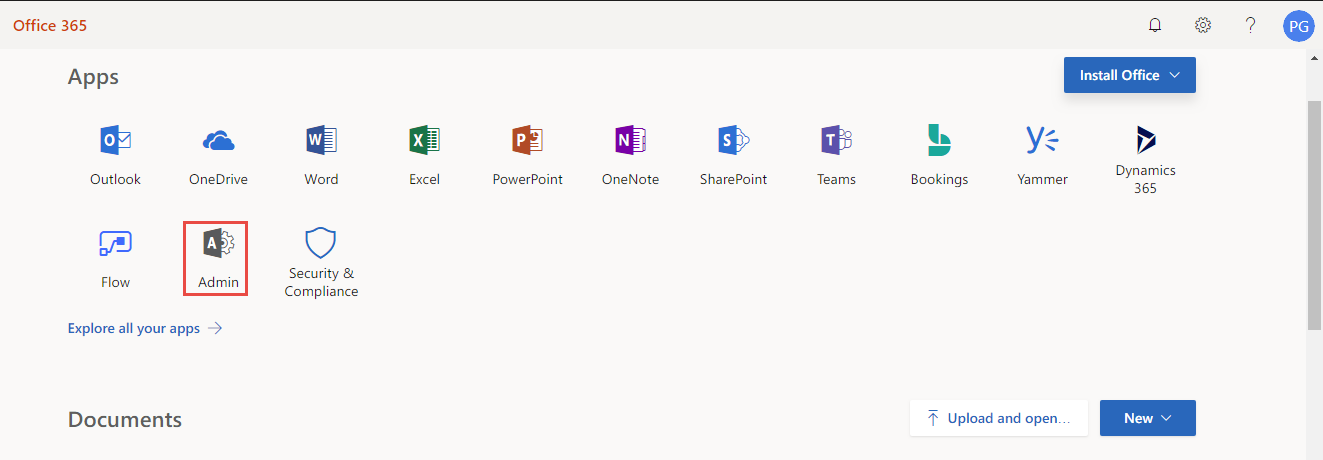Image resolution: width=1323 pixels, height=460 pixels.
Task: Launch the Flow app
Action: pos(115,258)
